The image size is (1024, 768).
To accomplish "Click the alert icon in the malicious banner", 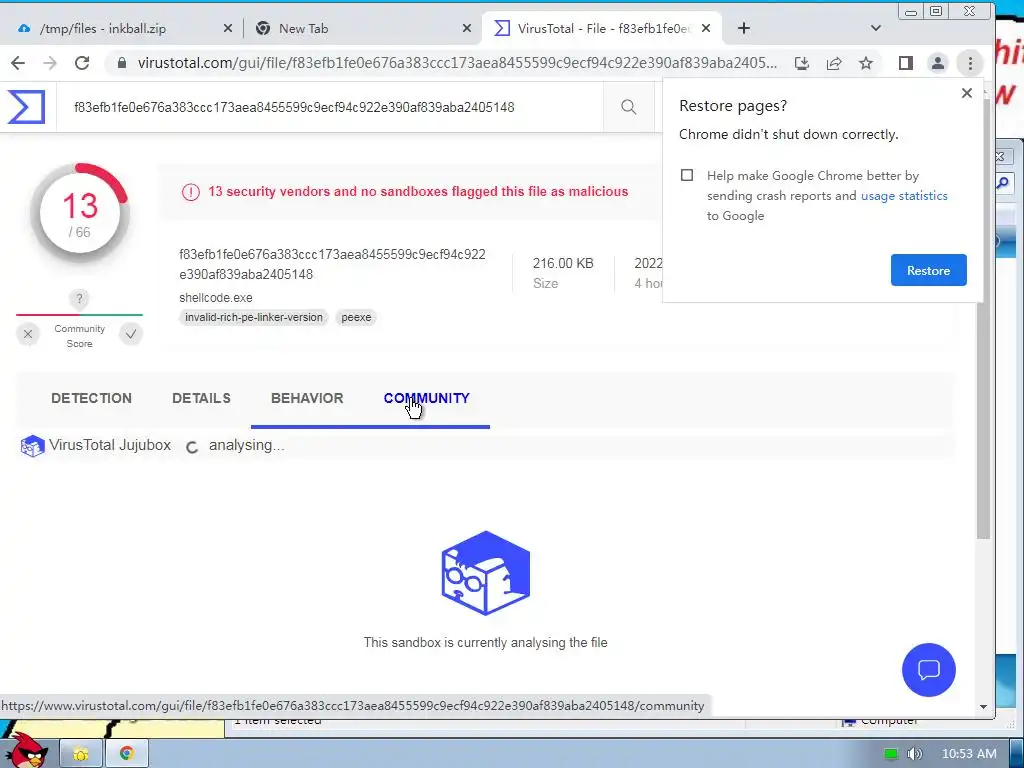I will click(191, 192).
